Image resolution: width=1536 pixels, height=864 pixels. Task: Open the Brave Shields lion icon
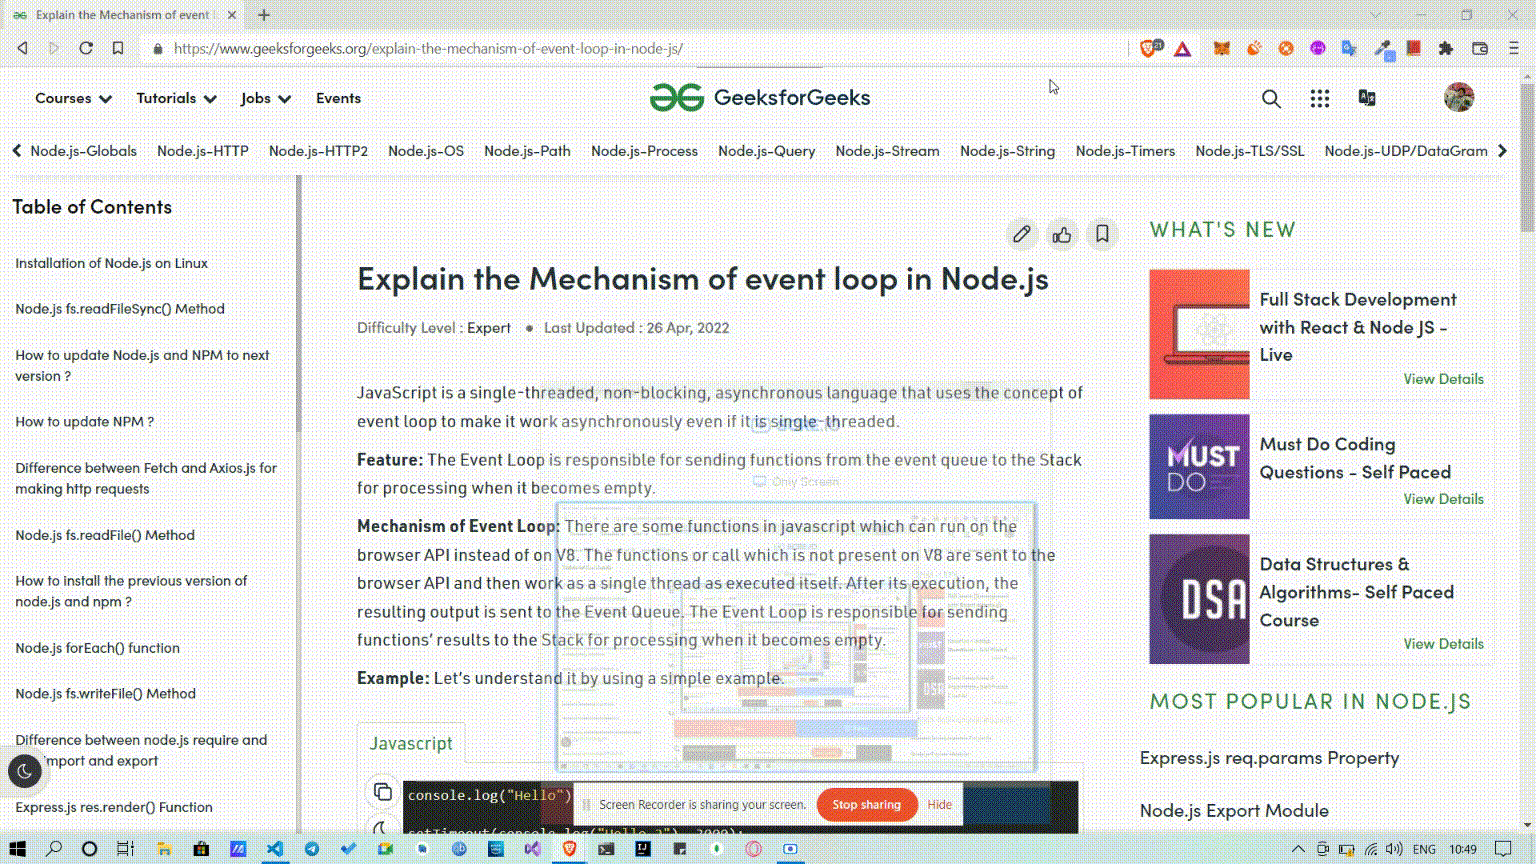pos(1149,48)
